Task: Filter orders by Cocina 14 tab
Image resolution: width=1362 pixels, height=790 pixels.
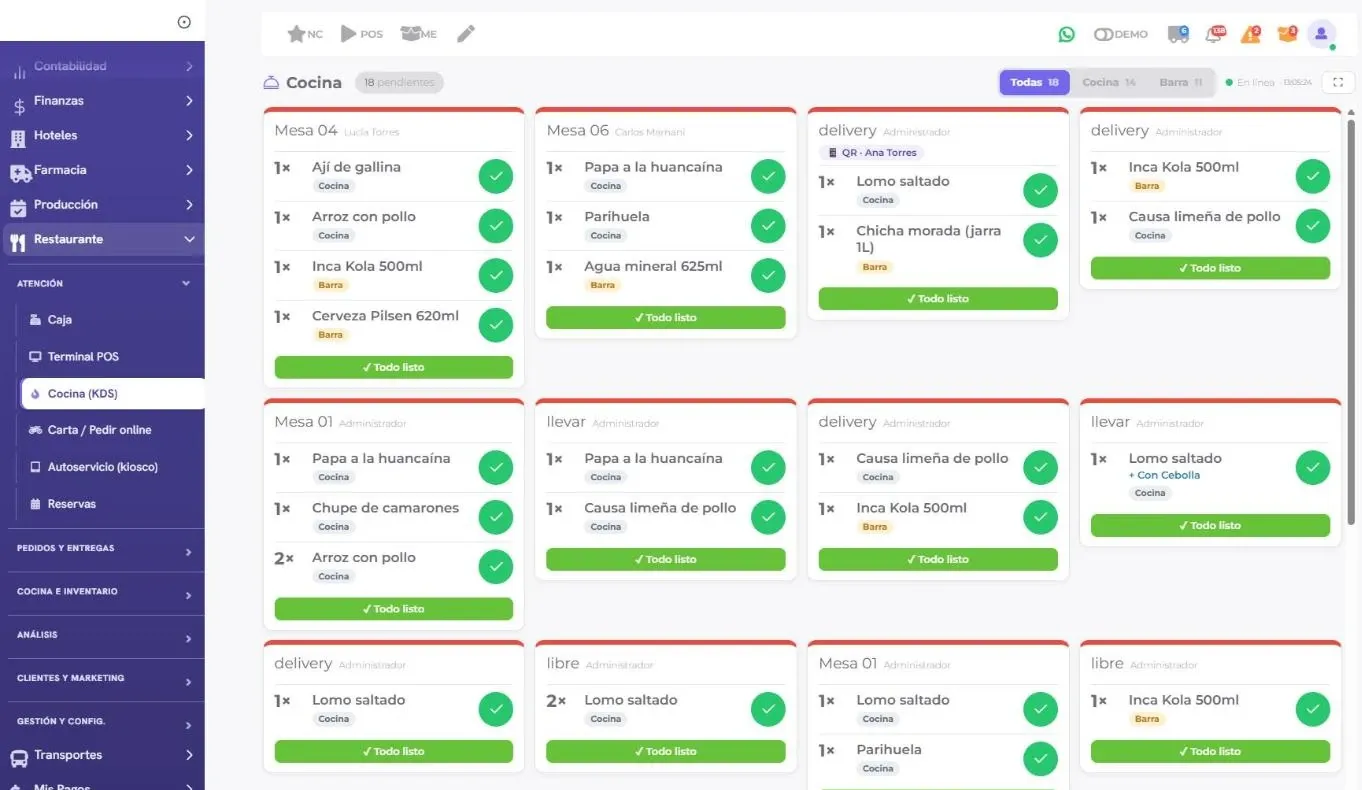Action: (x=1109, y=82)
